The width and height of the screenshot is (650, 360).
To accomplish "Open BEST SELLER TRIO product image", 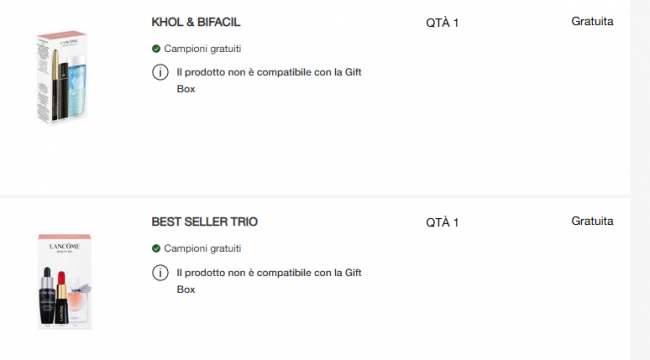I will coord(65,282).
